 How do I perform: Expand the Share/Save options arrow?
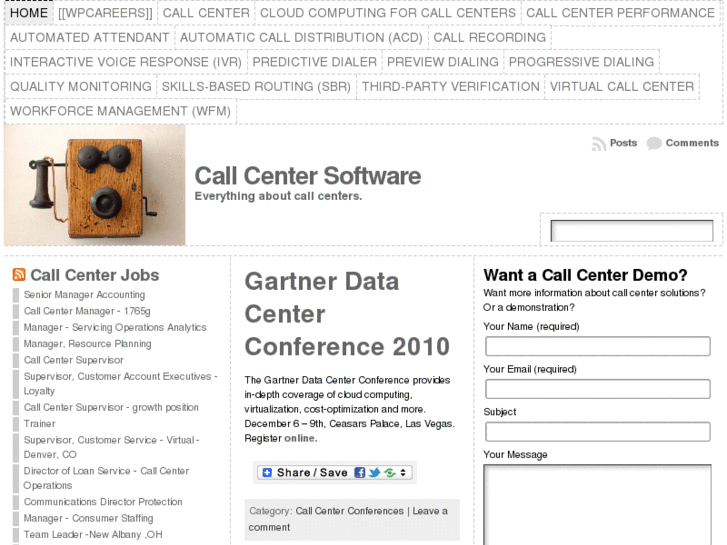click(403, 473)
